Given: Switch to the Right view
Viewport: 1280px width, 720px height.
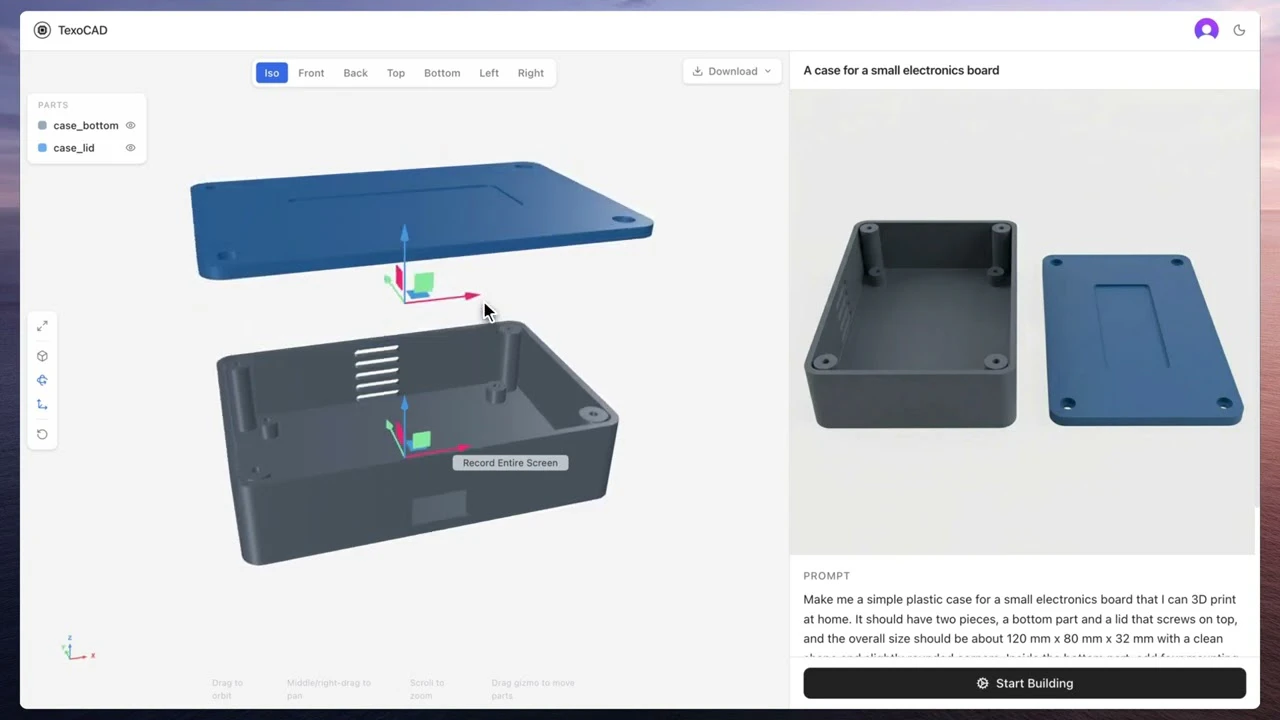Looking at the screenshot, I should (531, 73).
